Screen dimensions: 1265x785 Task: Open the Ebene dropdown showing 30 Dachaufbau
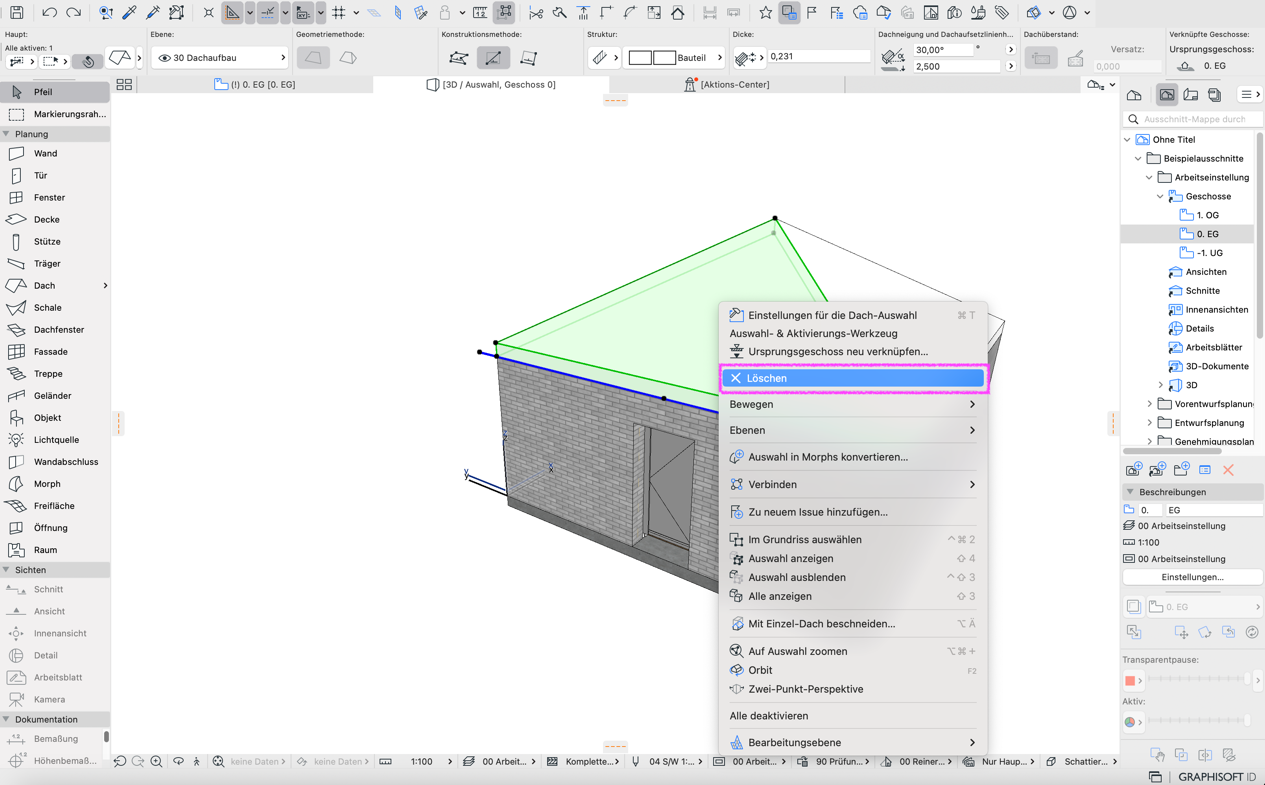tap(219, 58)
